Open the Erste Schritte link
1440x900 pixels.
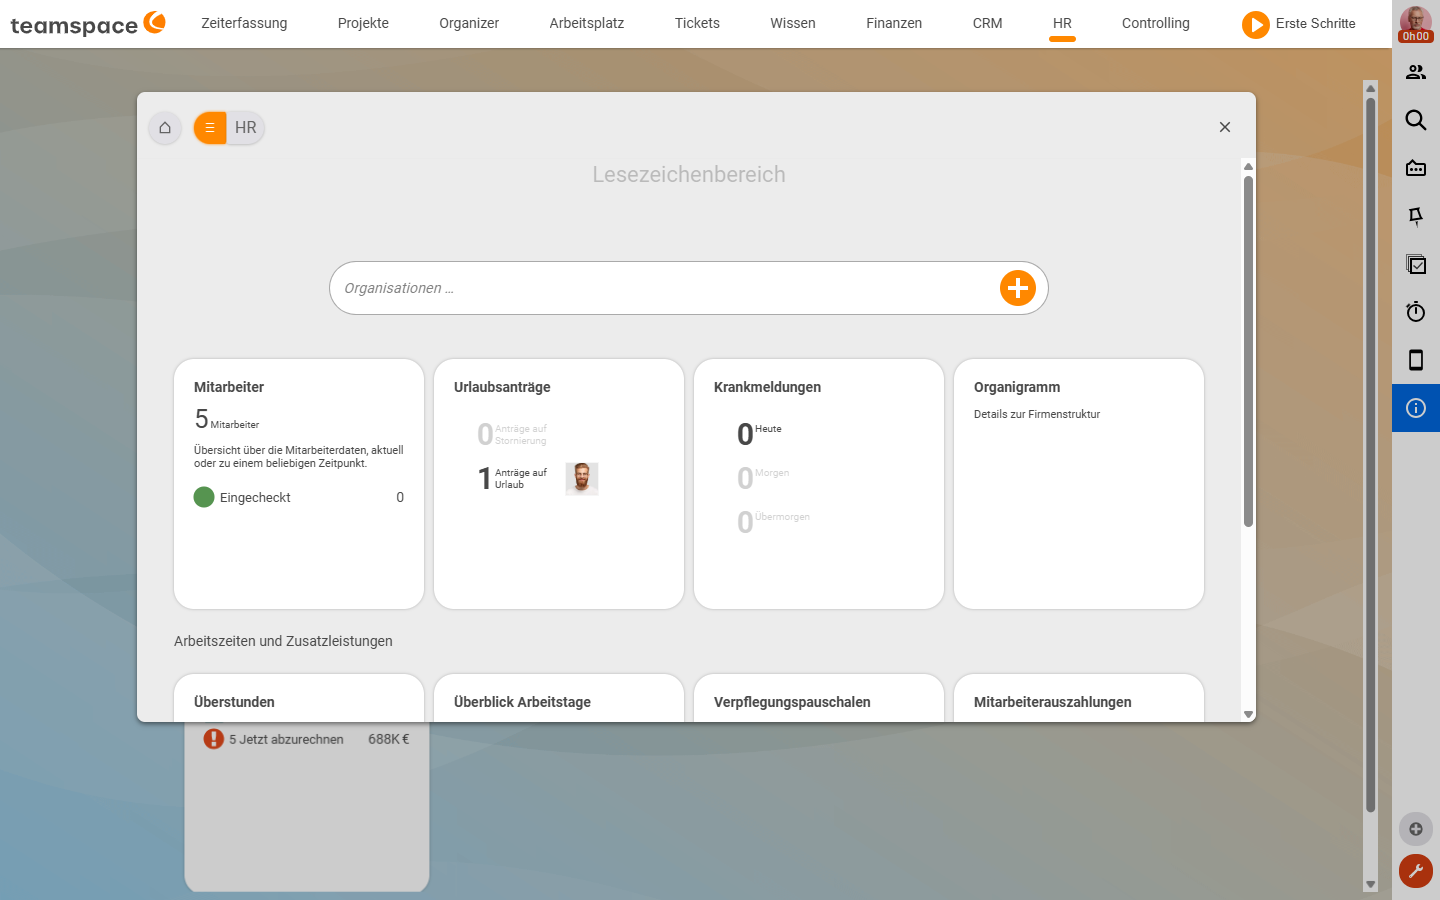tap(1316, 23)
